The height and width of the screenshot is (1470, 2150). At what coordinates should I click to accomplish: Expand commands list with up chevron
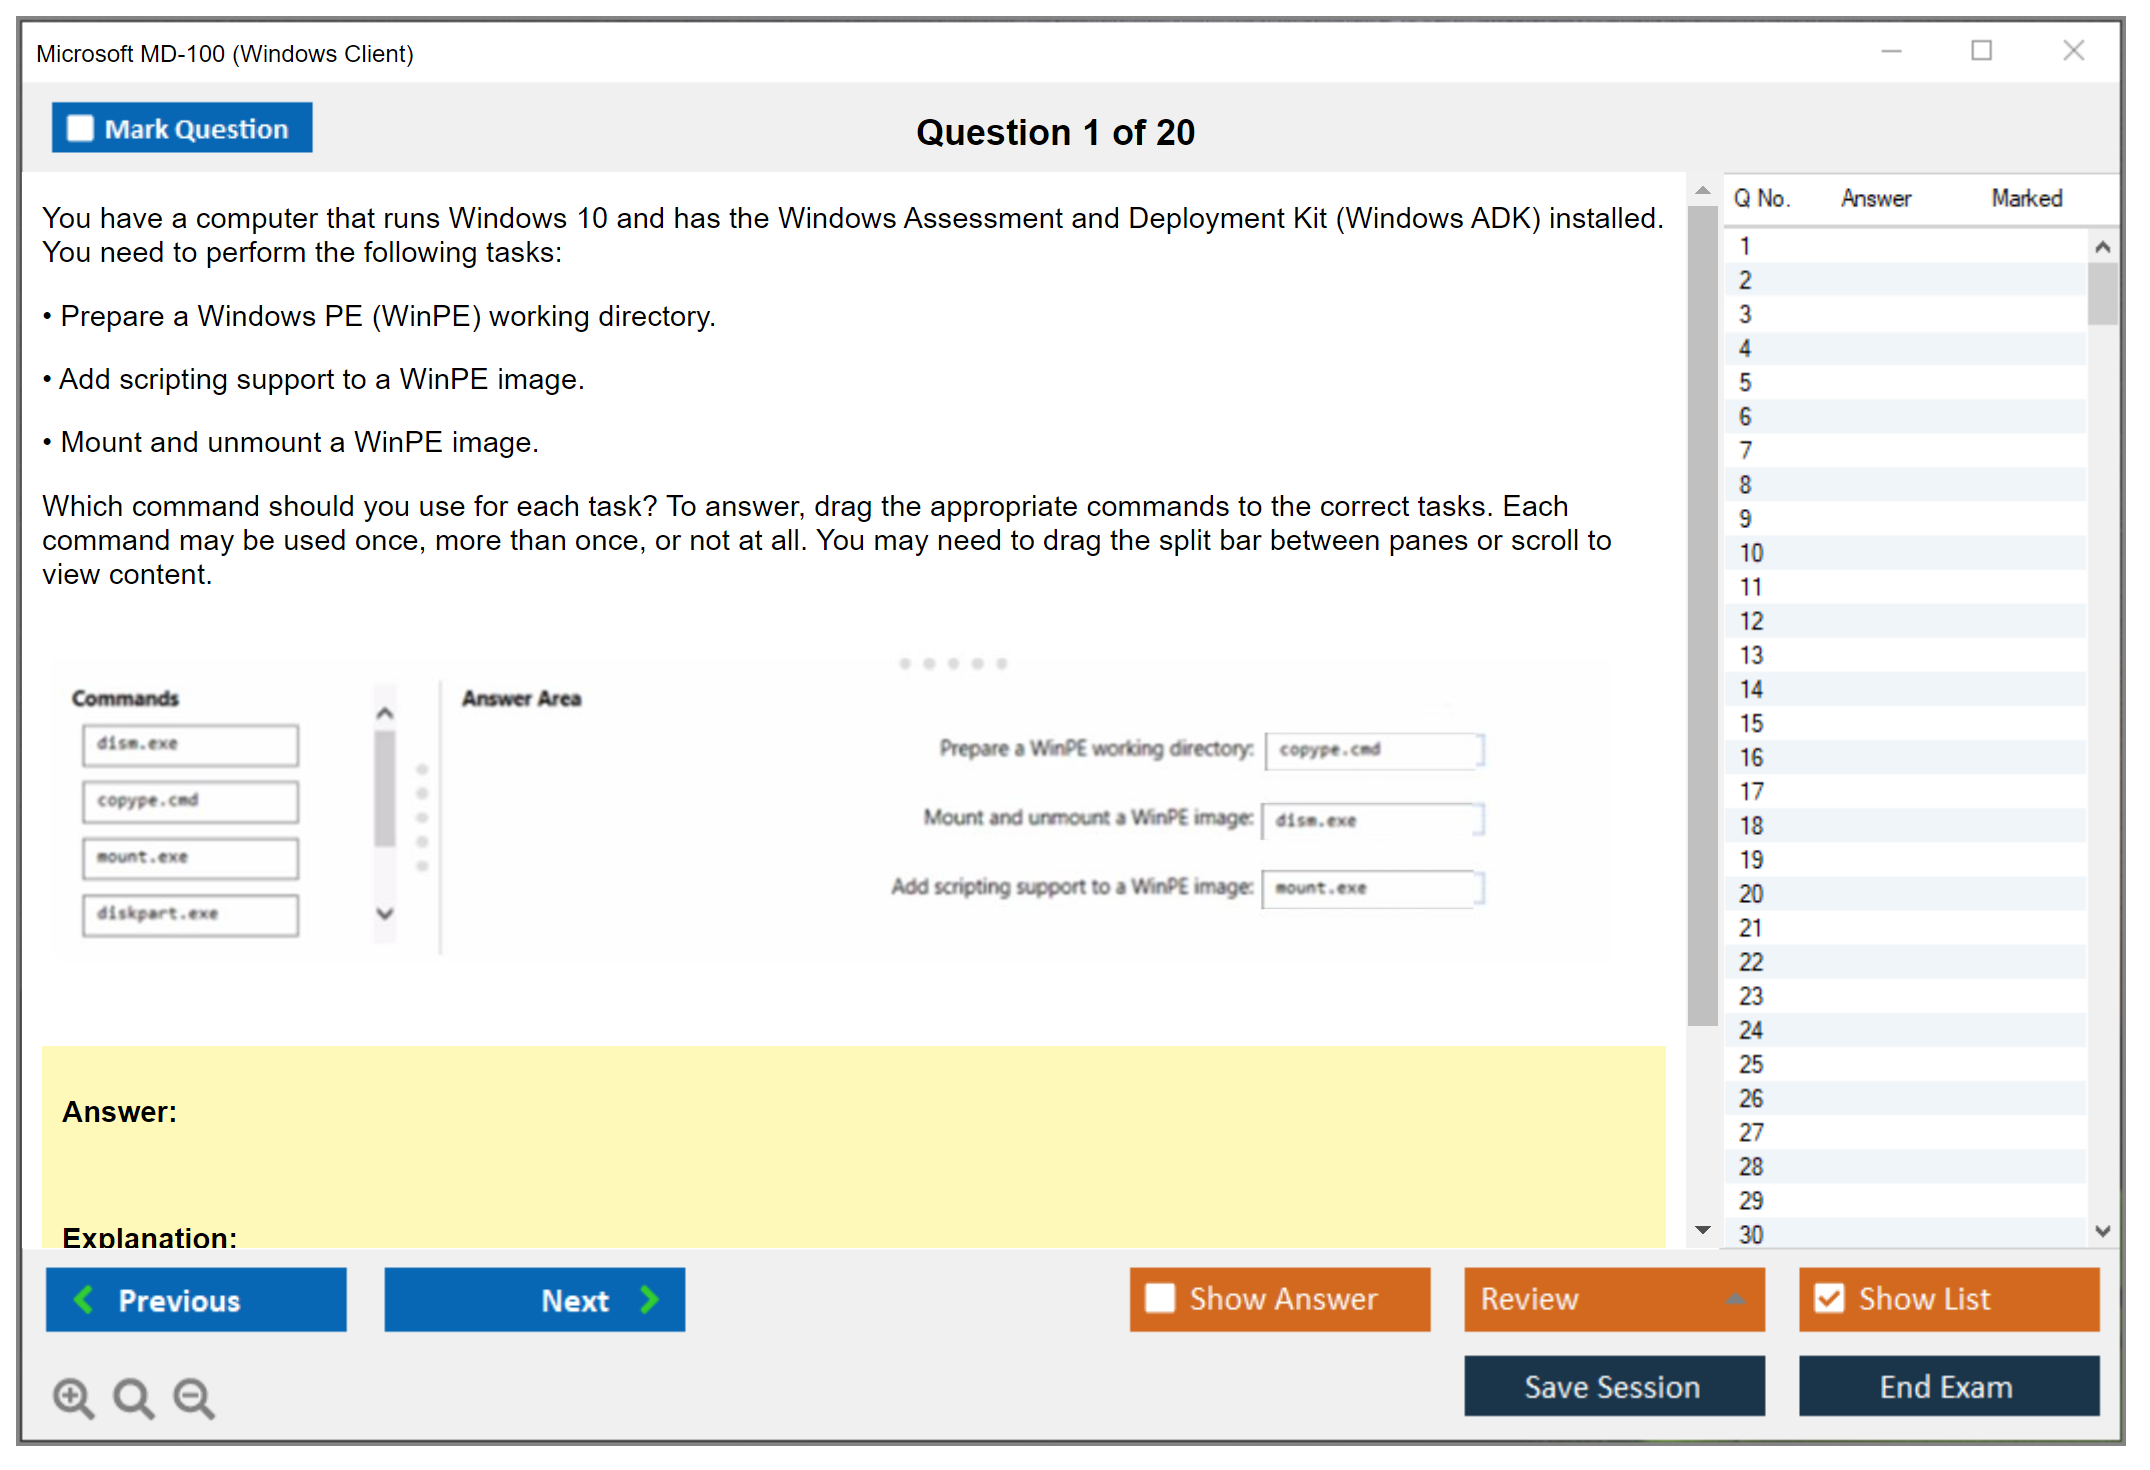click(385, 713)
